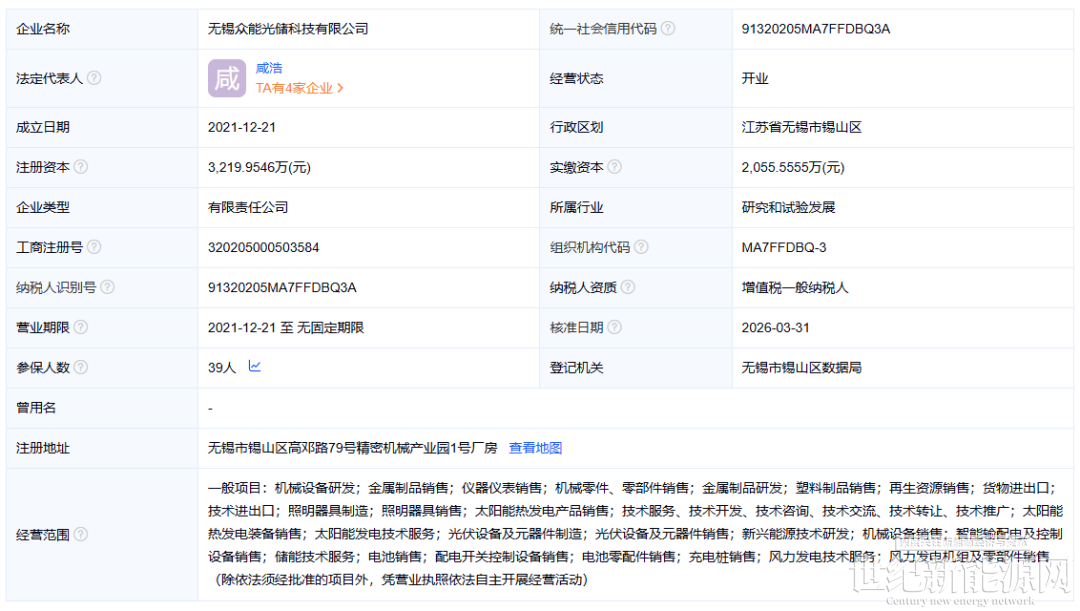This screenshot has height=611, width=1080.
Task: Open the insured headcount trend chart icon
Action: (255, 367)
